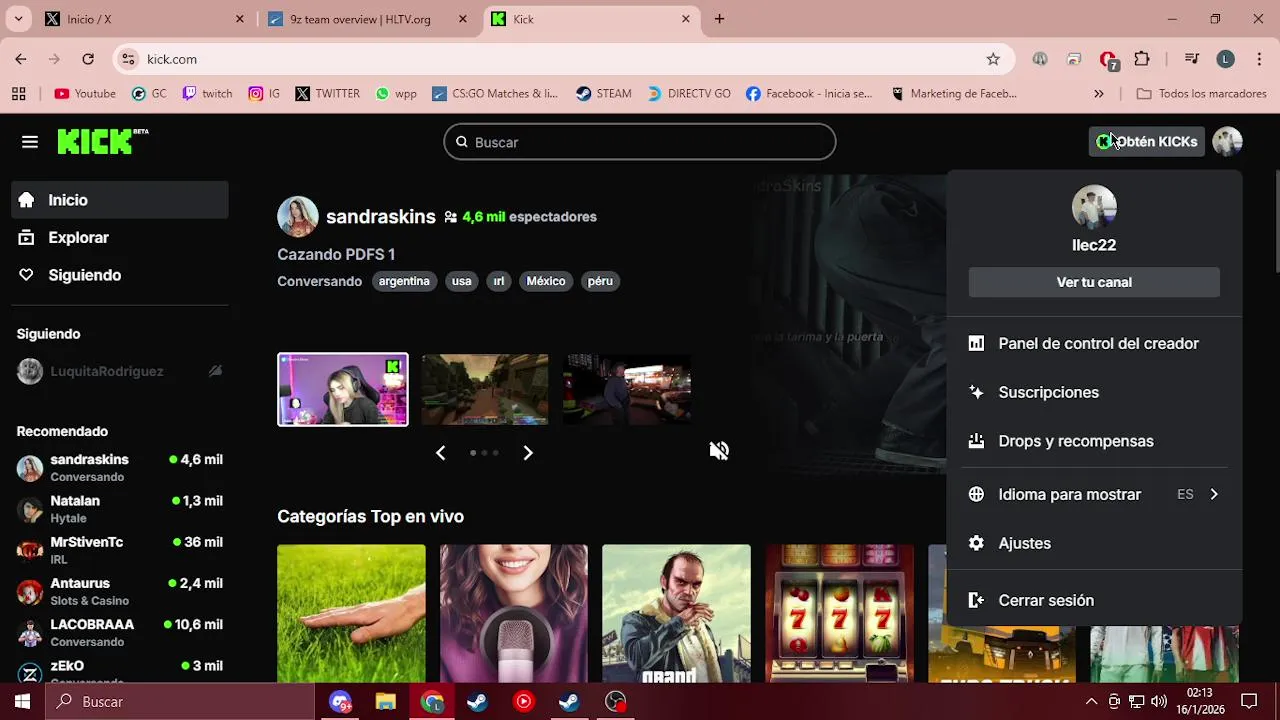
Task: Open sandraskins avatar on featured stream
Action: [x=298, y=217]
